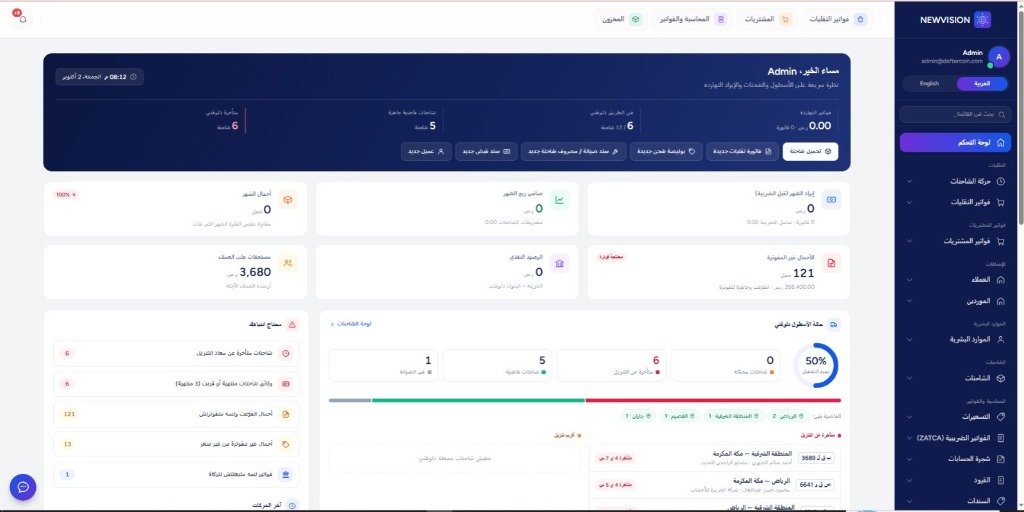The image size is (1024, 512).
Task: Expand التسعيرات sidebar chevron
Action: [908, 417]
